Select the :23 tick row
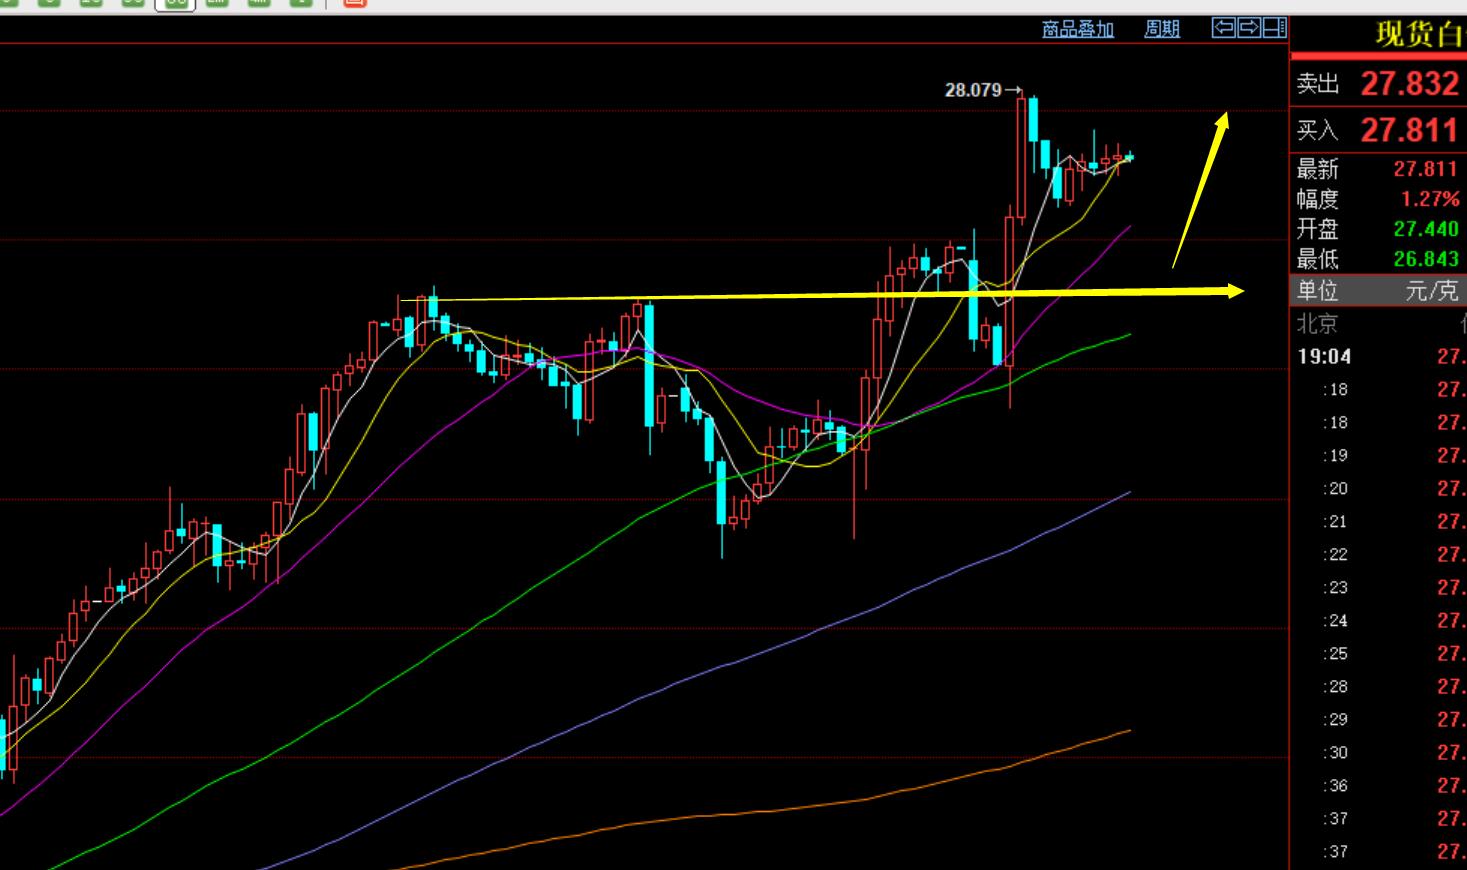The height and width of the screenshot is (870, 1467). point(1379,587)
